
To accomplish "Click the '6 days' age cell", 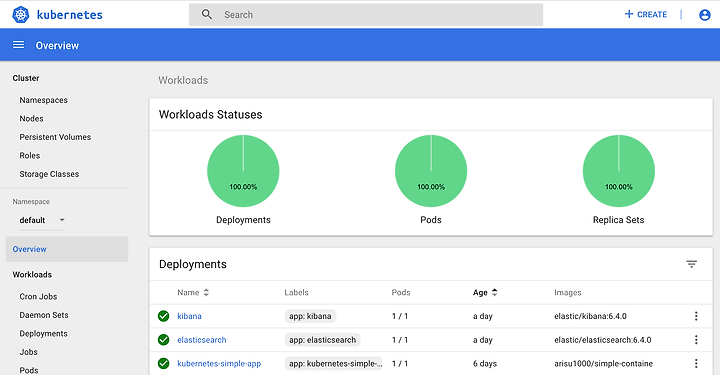I will click(x=485, y=364).
